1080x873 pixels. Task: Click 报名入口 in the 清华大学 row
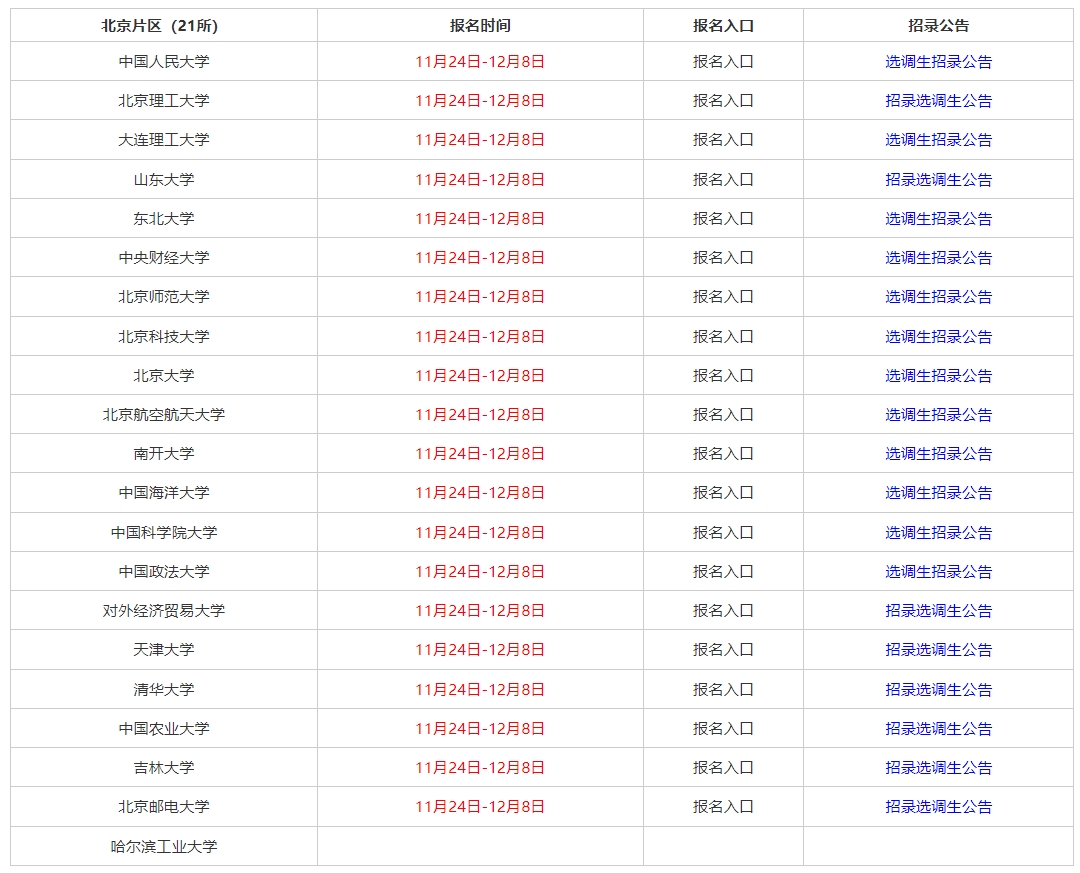click(x=723, y=690)
